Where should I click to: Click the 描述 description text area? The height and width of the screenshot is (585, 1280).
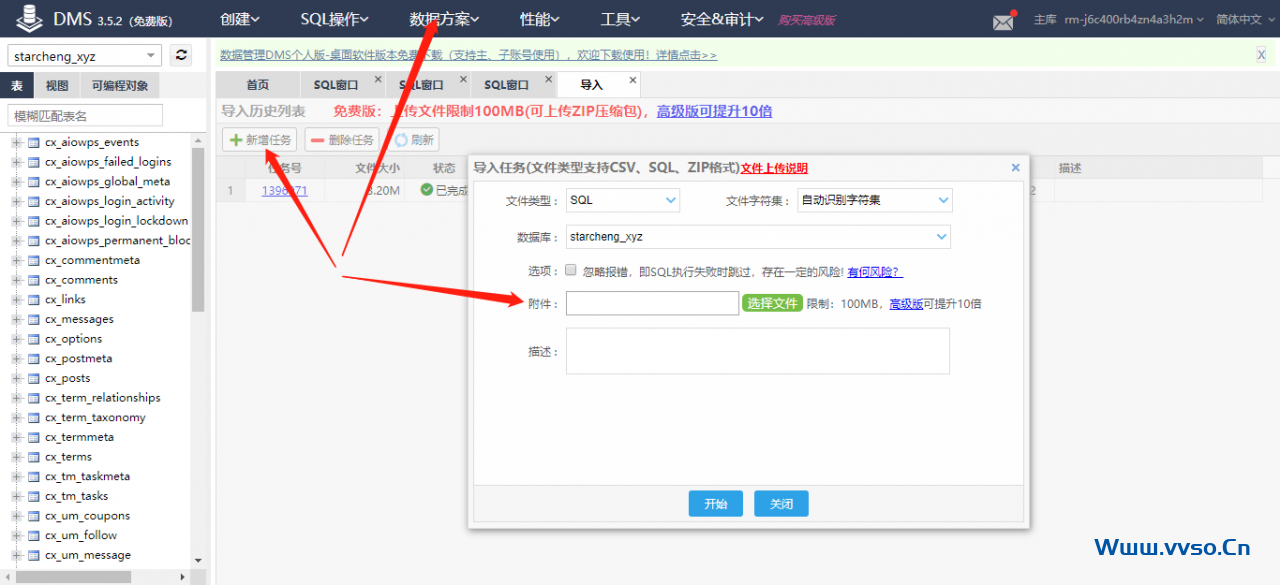point(757,351)
